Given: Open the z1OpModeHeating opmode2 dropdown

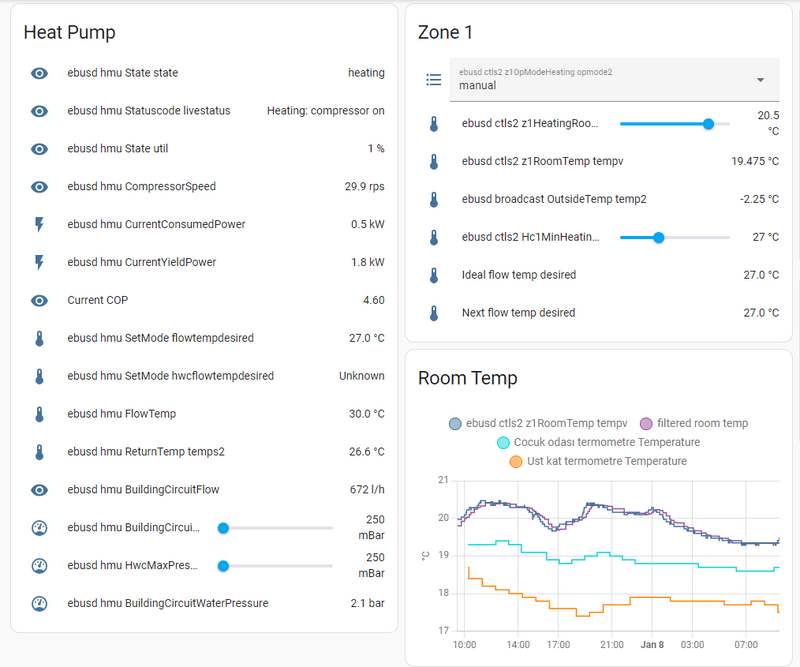Looking at the screenshot, I should pos(600,80).
